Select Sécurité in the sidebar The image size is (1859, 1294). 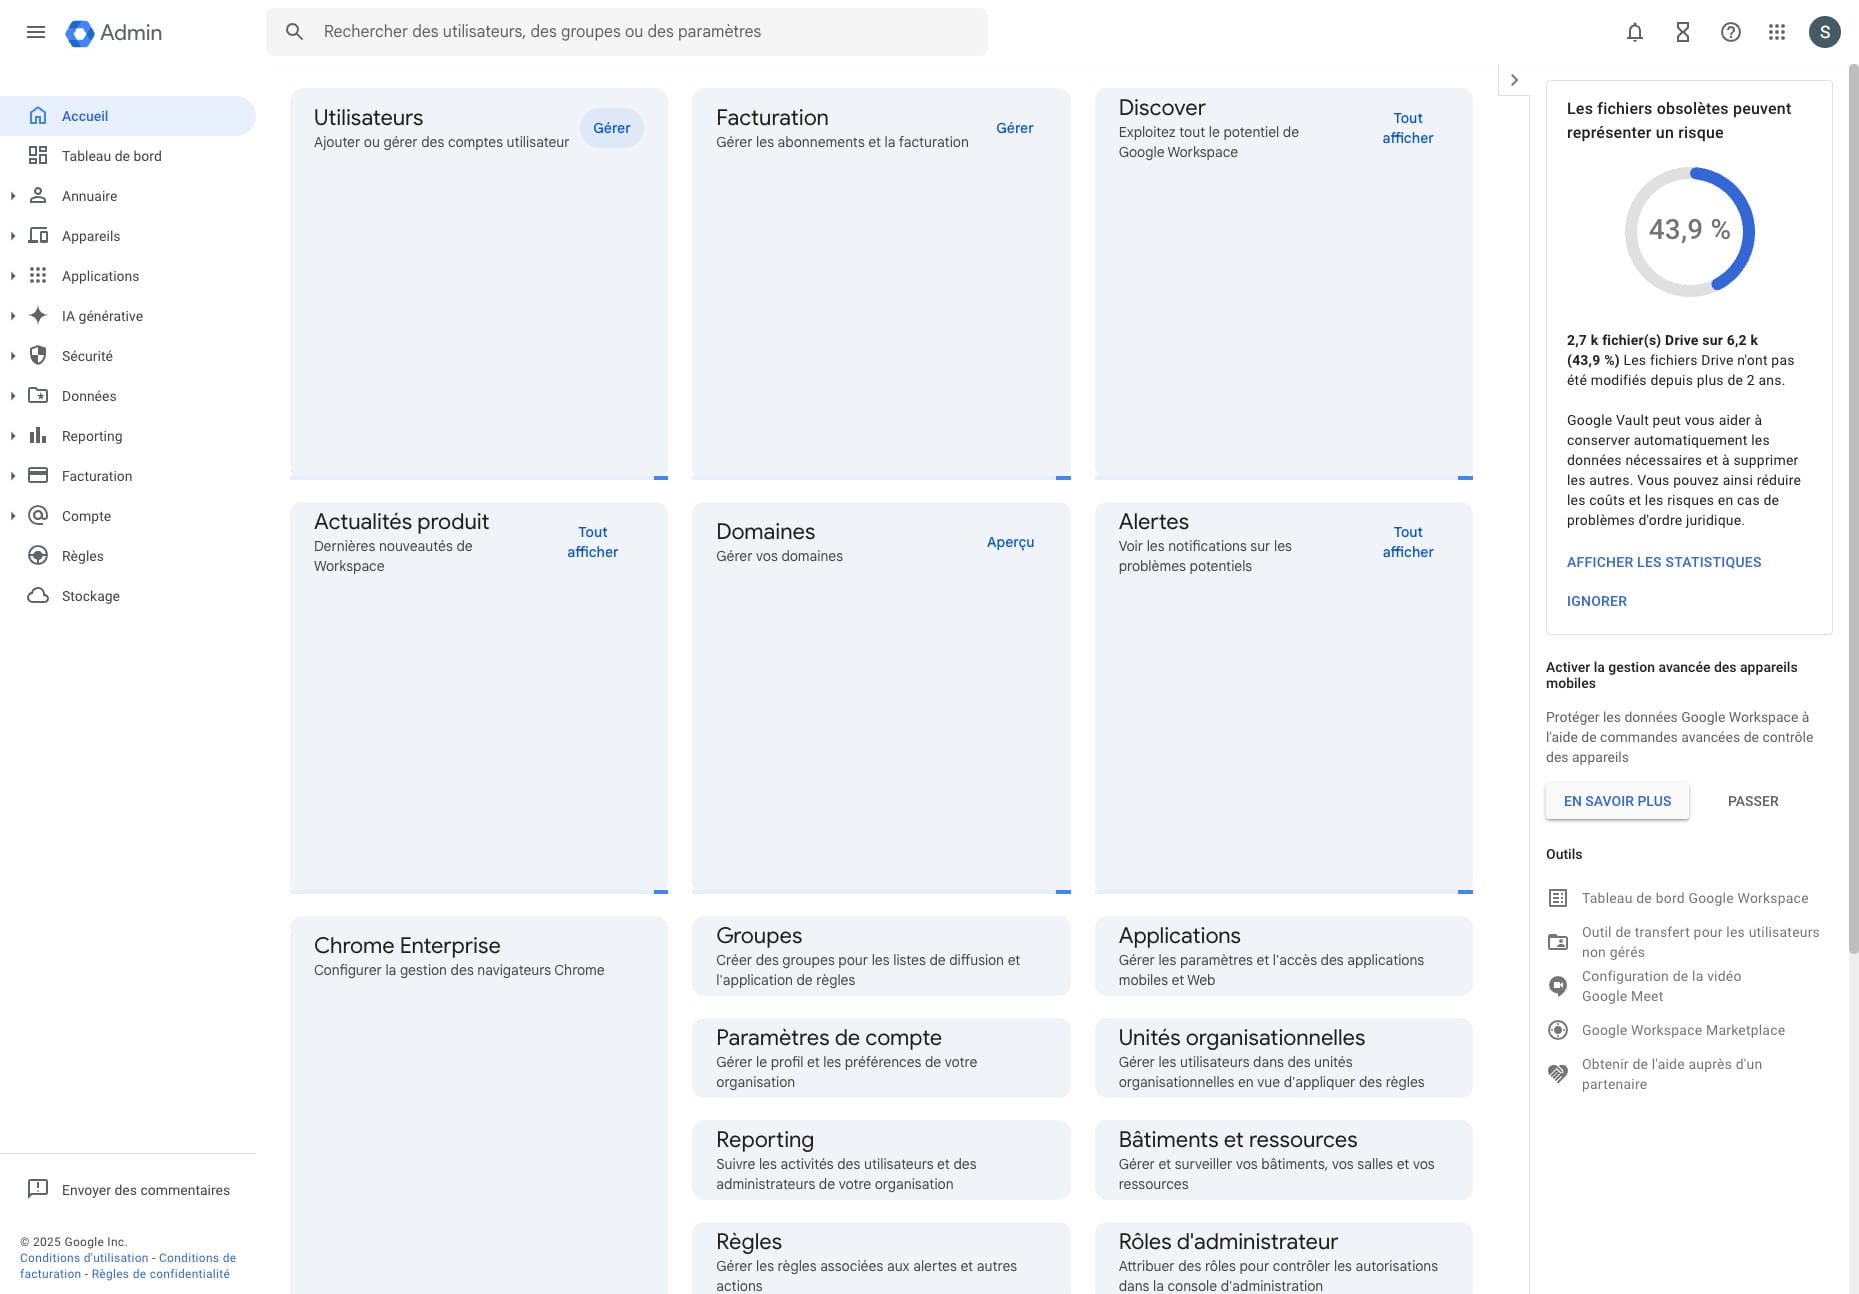pos(128,356)
